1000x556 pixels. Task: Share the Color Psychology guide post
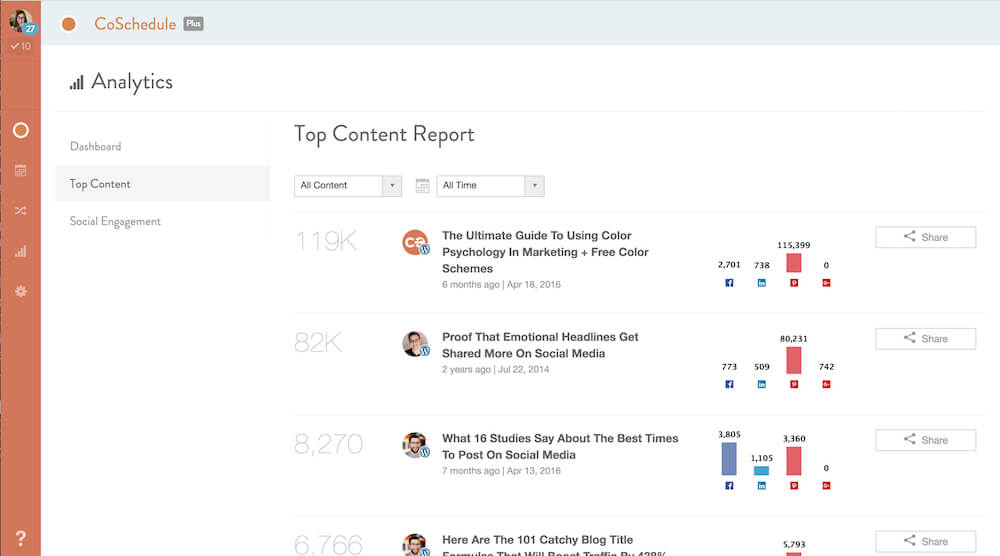925,237
